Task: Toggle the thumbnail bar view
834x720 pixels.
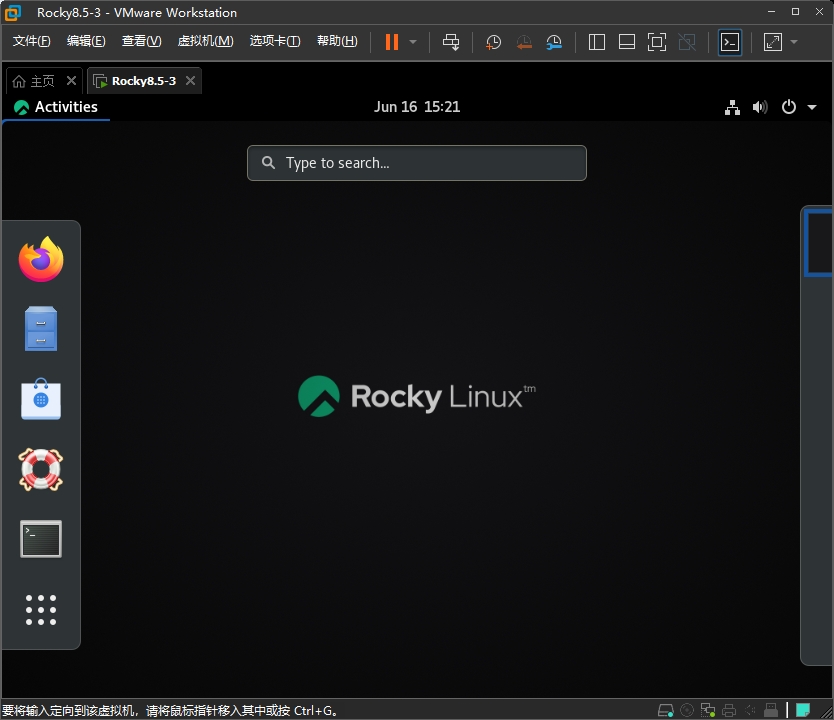Action: click(627, 42)
